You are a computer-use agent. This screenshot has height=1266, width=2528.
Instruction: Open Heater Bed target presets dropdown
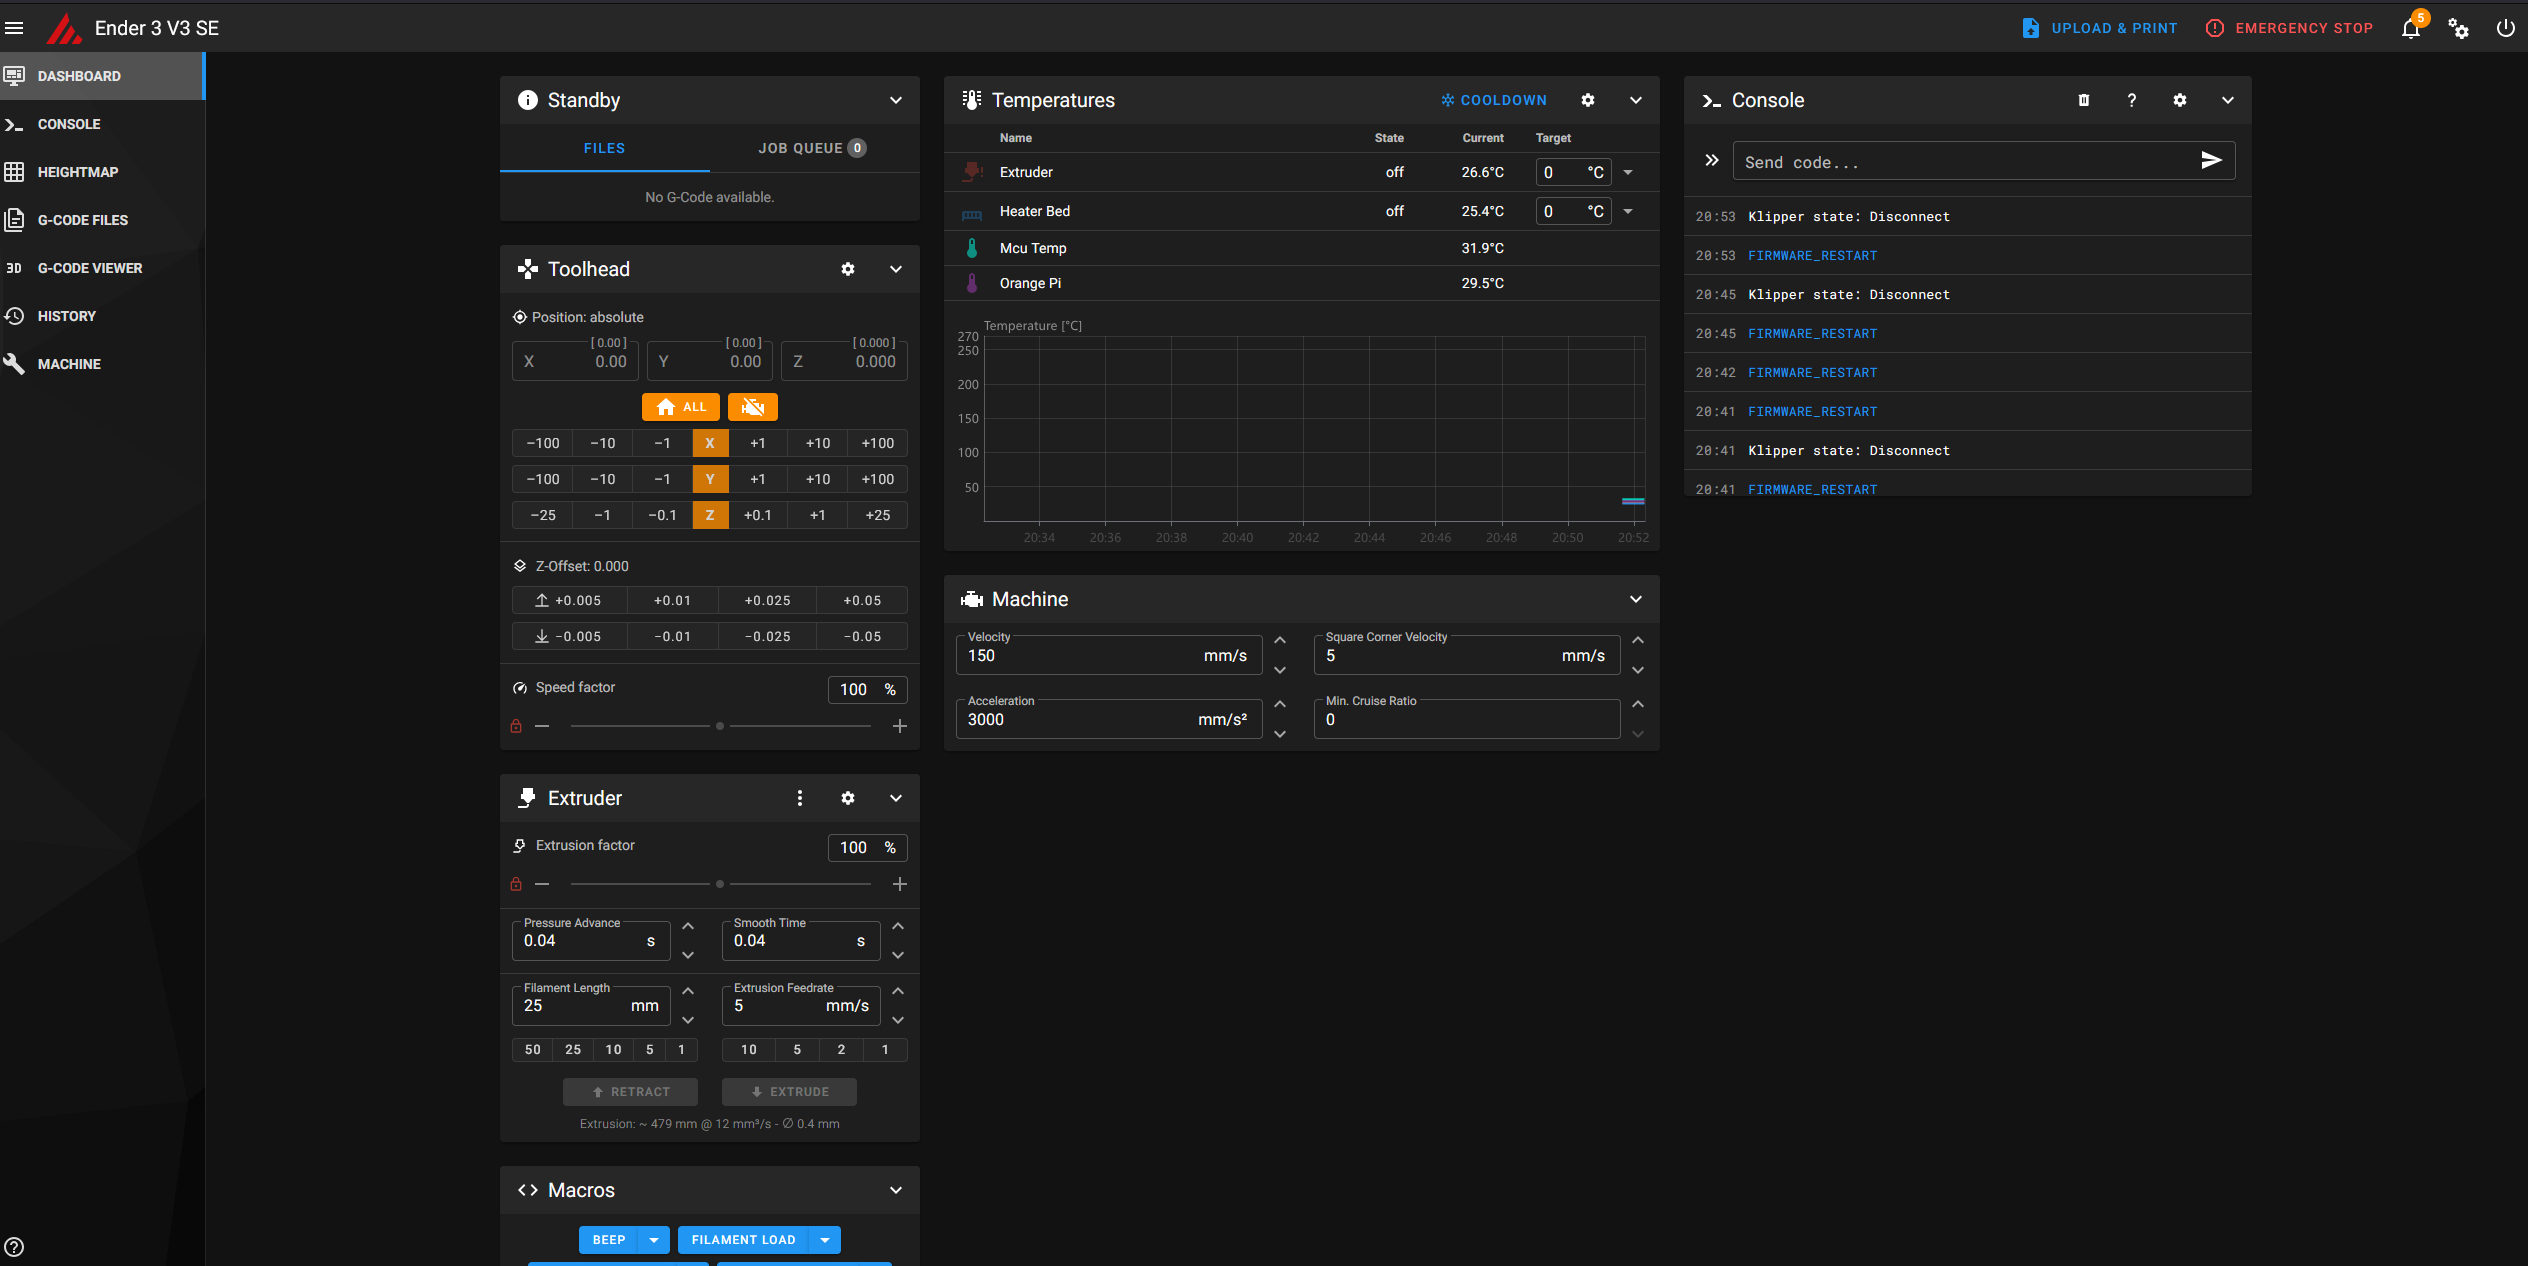pyautogui.click(x=1628, y=211)
